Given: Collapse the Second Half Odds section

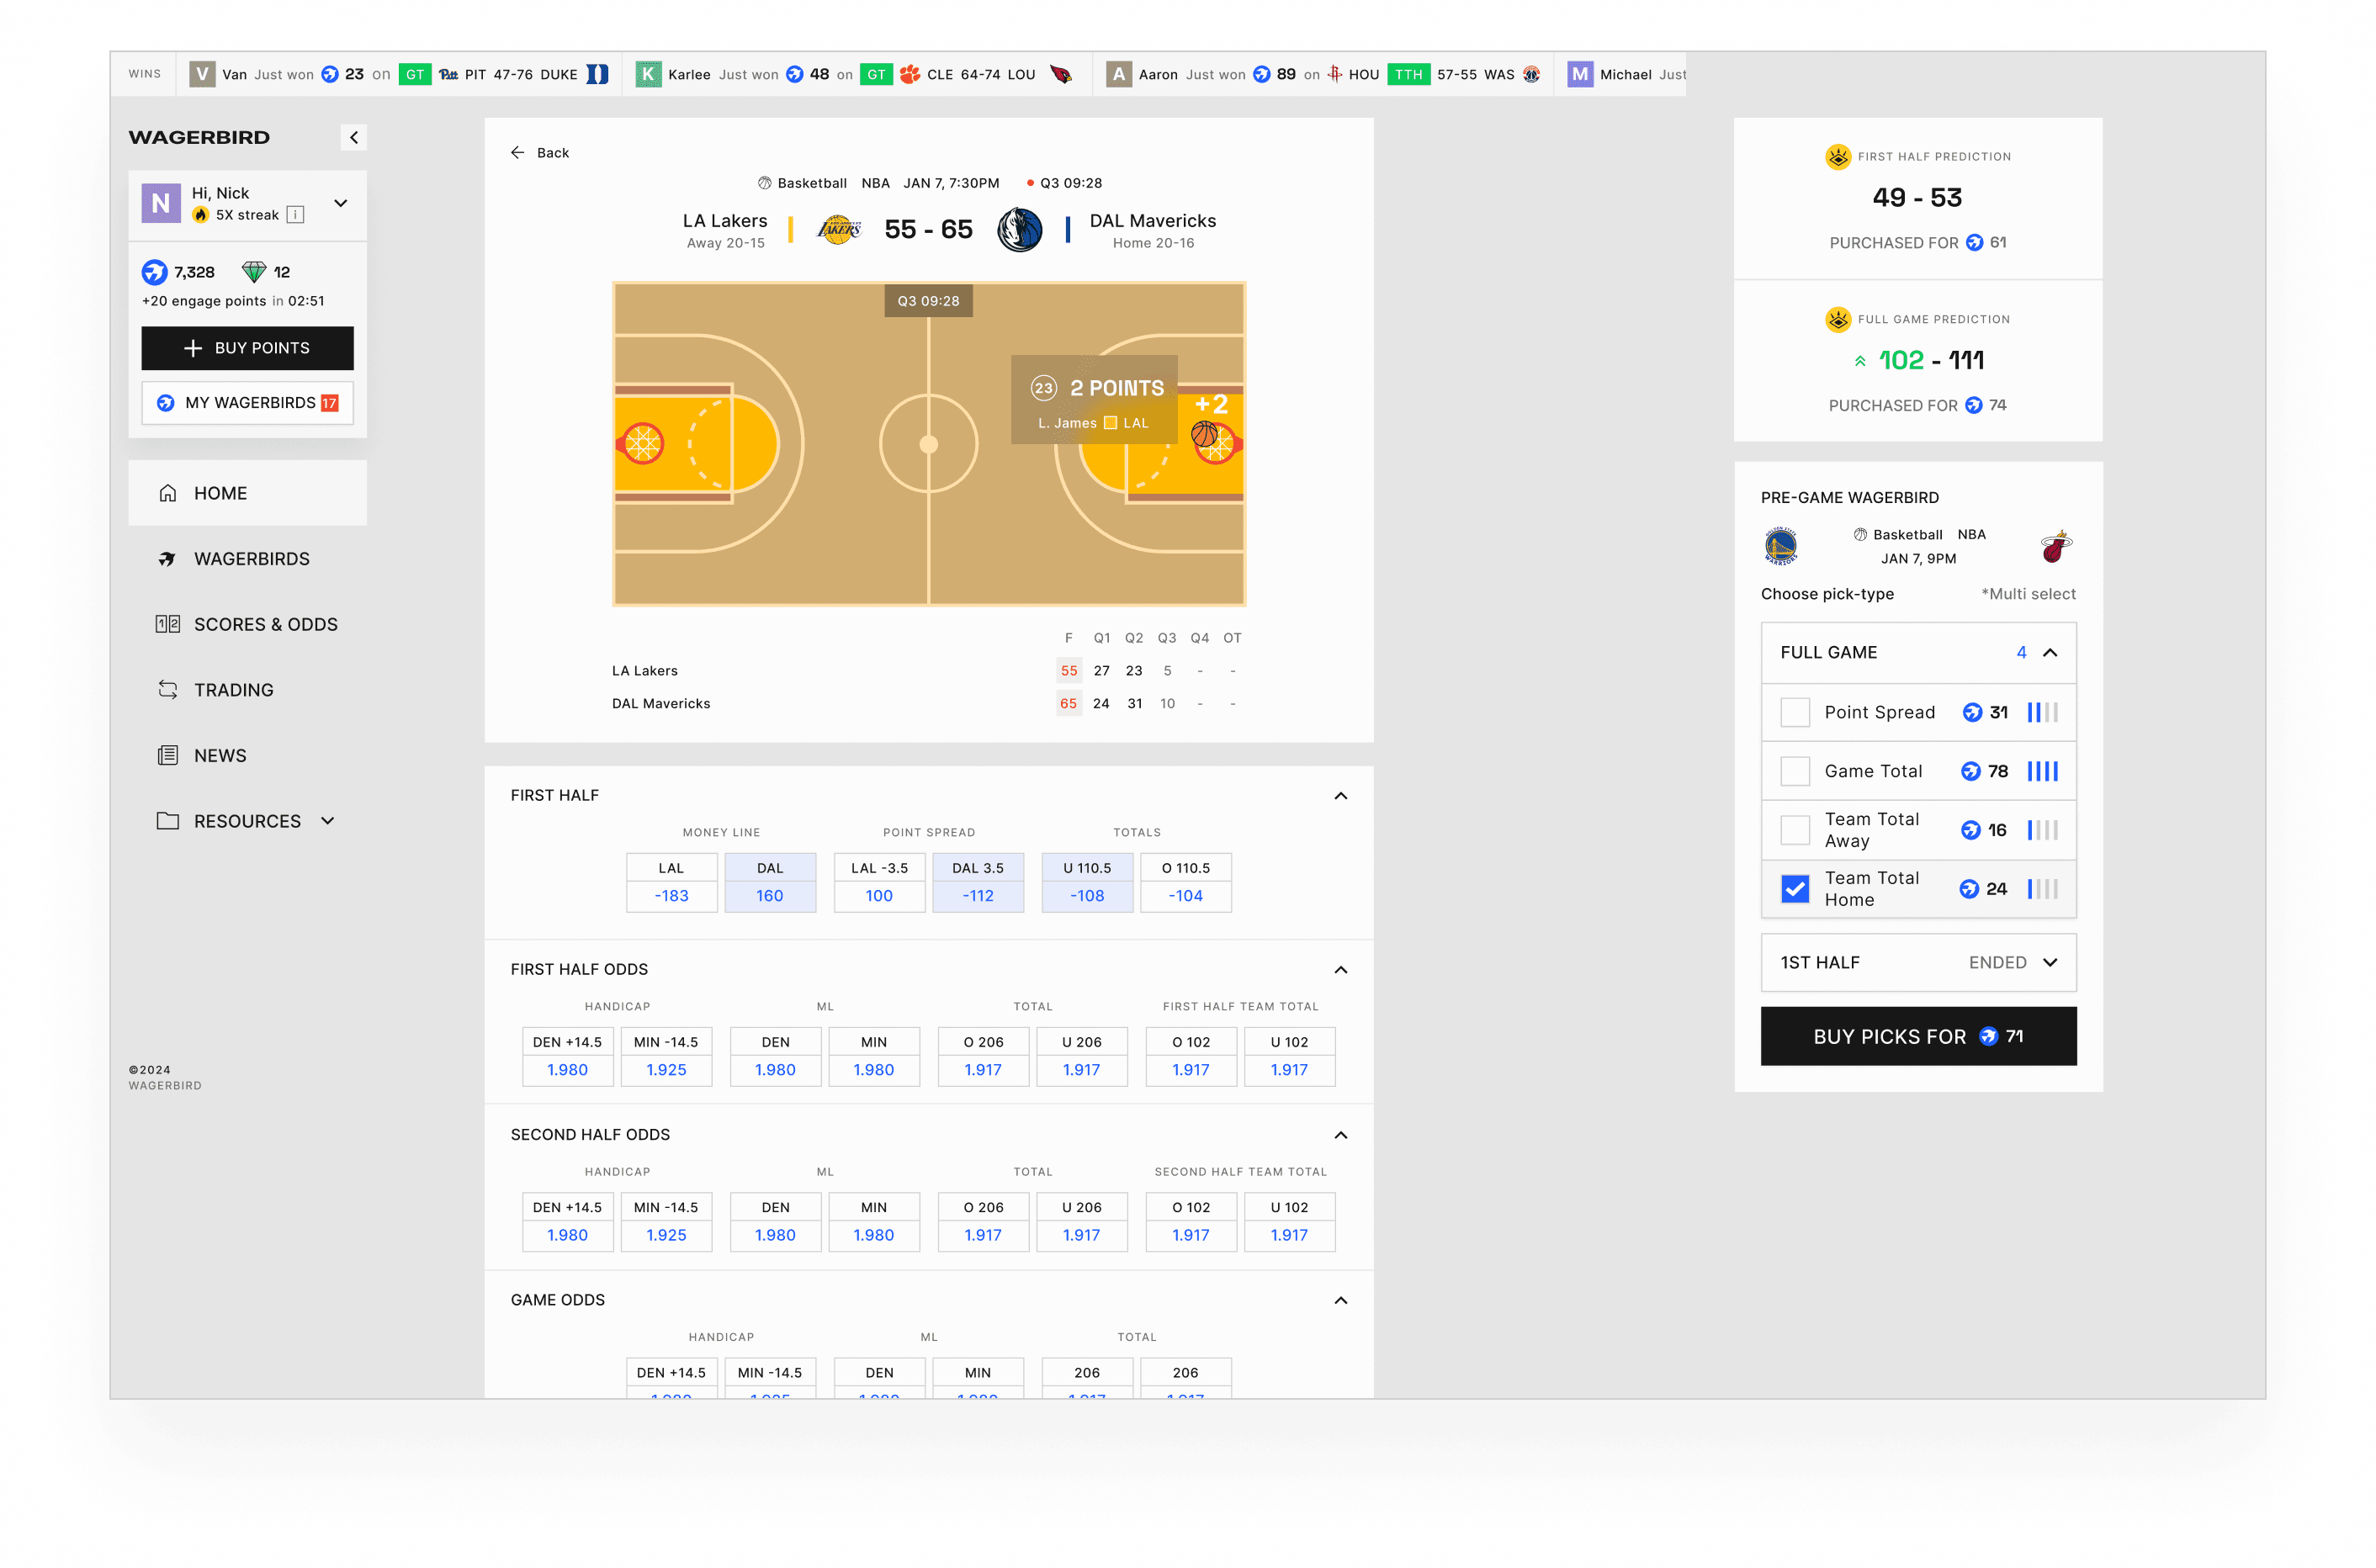Looking at the screenshot, I should click(1340, 1135).
